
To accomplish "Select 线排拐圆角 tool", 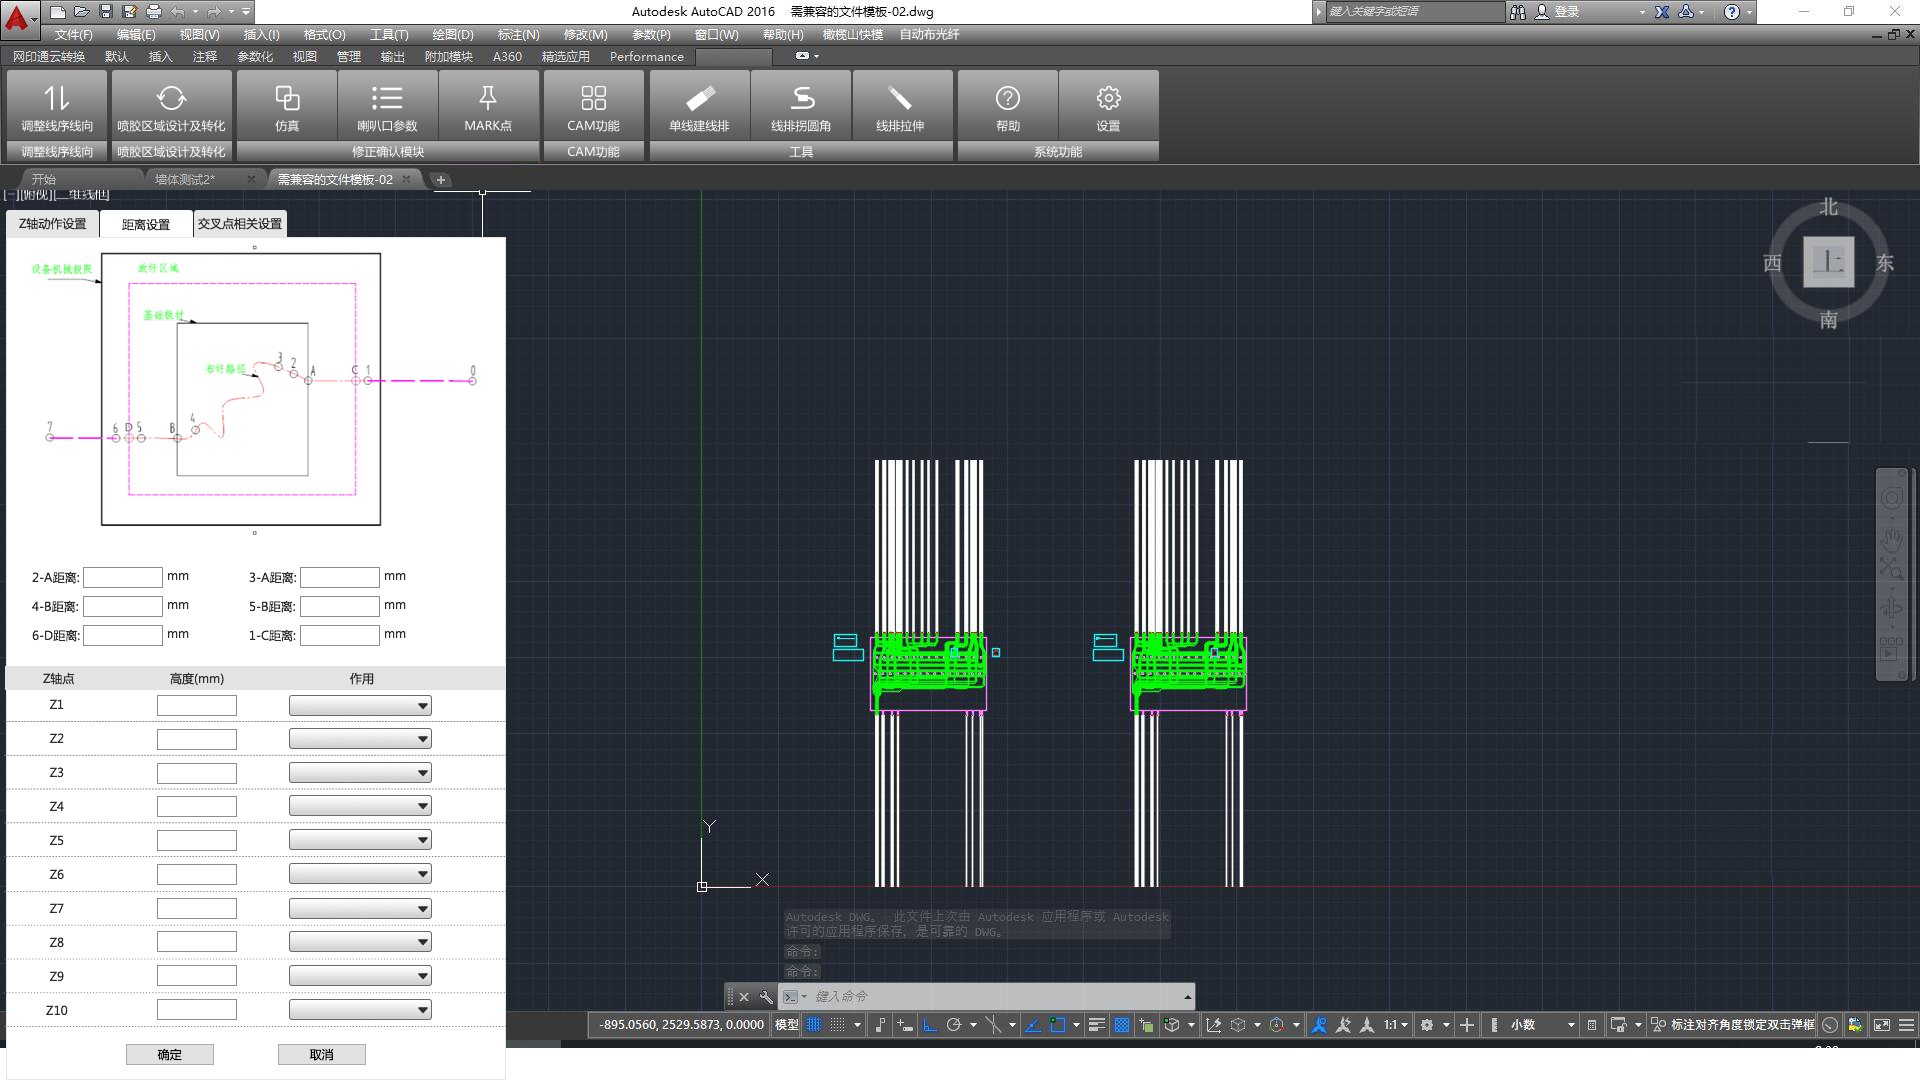I will (801, 105).
